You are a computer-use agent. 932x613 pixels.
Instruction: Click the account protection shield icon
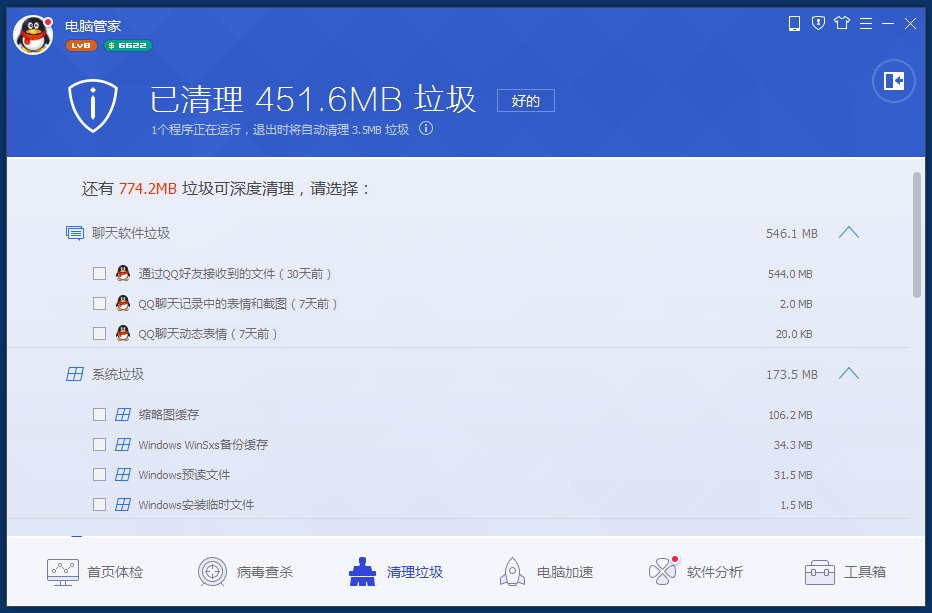coord(818,23)
